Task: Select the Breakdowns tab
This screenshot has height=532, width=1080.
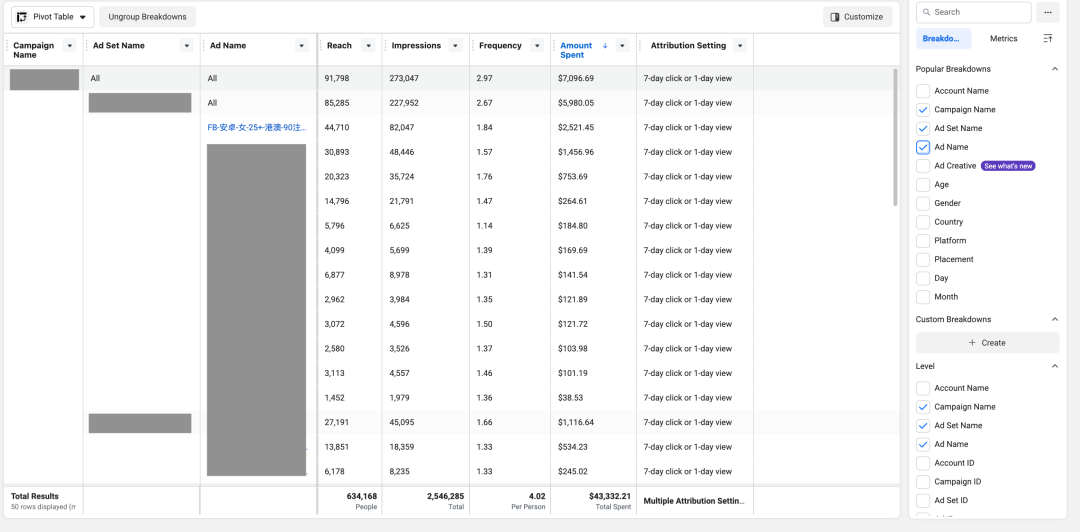Action: (944, 39)
